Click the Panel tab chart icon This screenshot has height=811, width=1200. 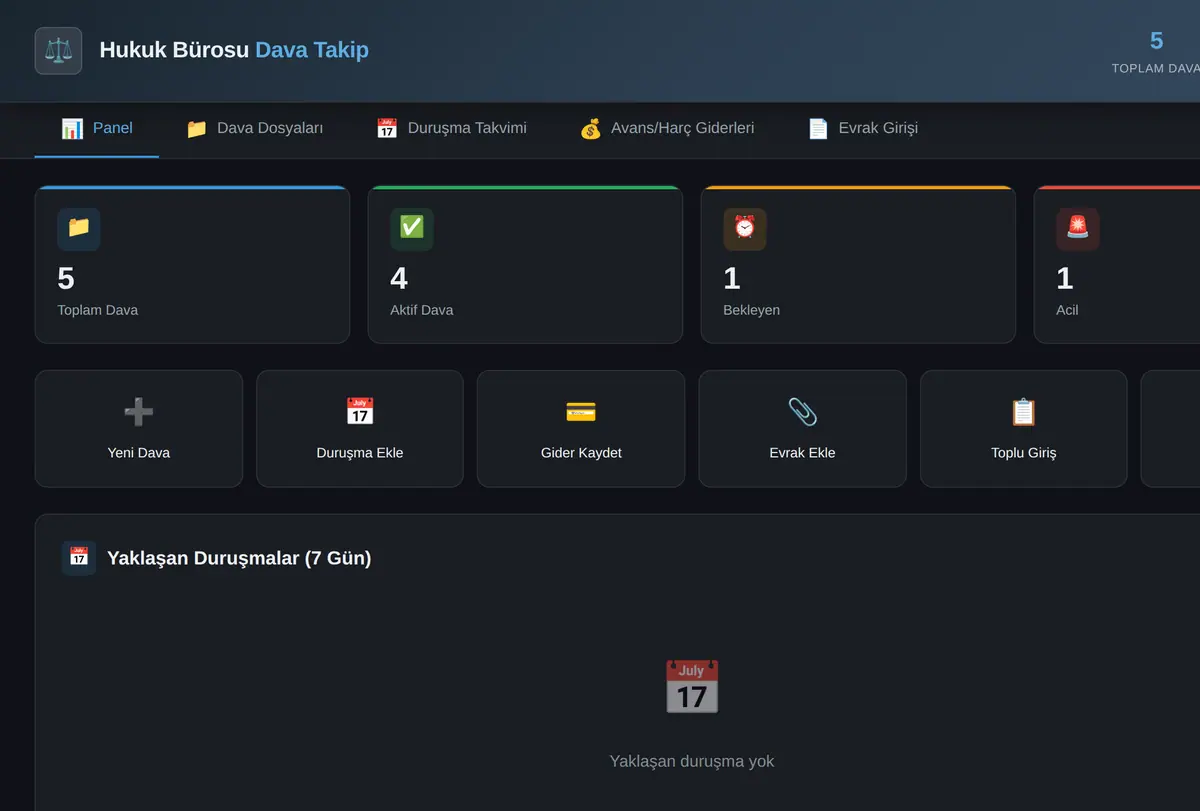pyautogui.click(x=72, y=128)
